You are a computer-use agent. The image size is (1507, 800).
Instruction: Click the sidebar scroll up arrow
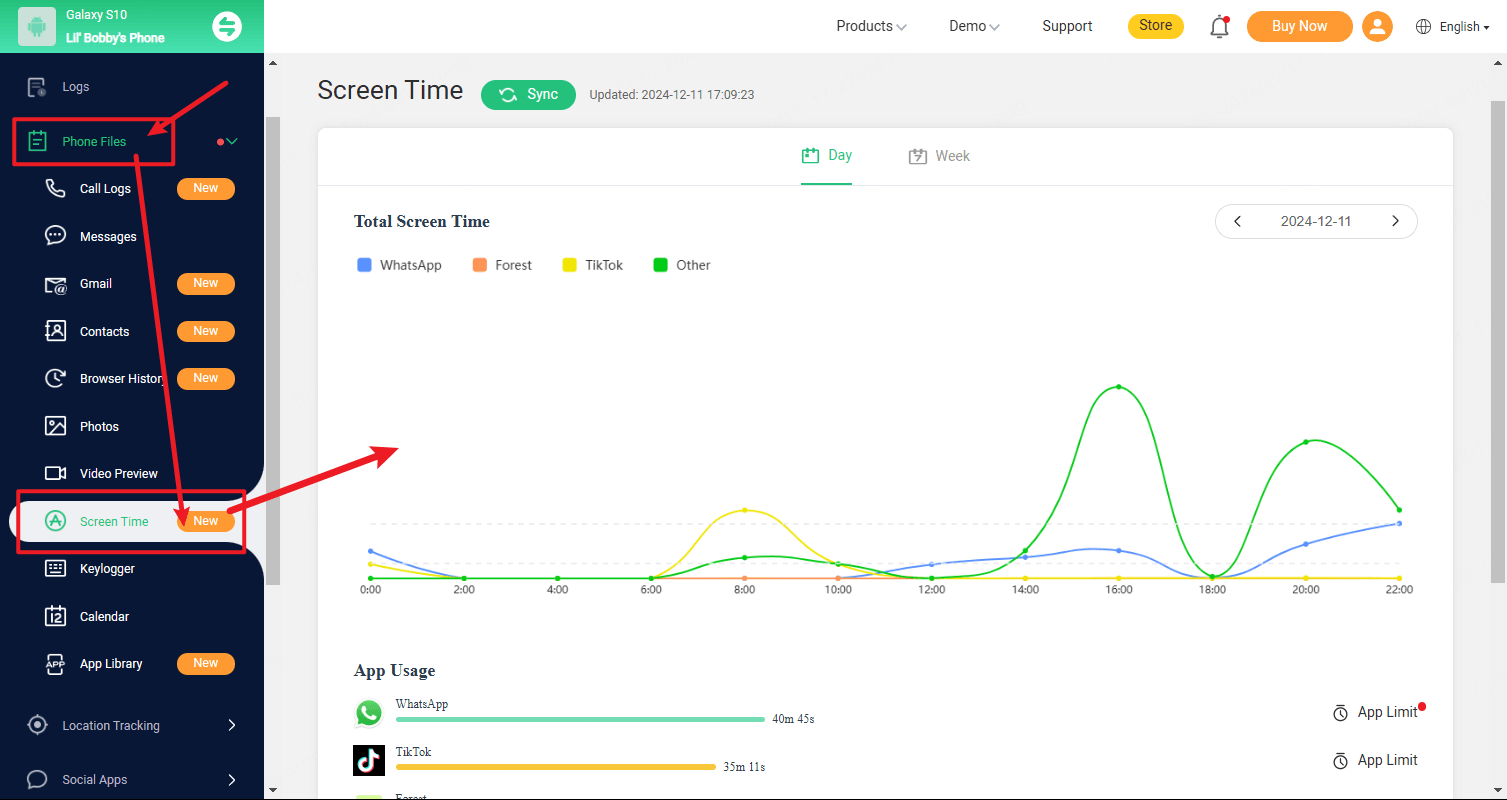[x=273, y=62]
